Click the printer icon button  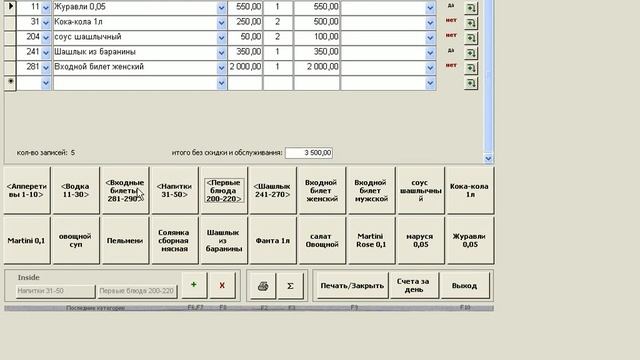coord(263,286)
